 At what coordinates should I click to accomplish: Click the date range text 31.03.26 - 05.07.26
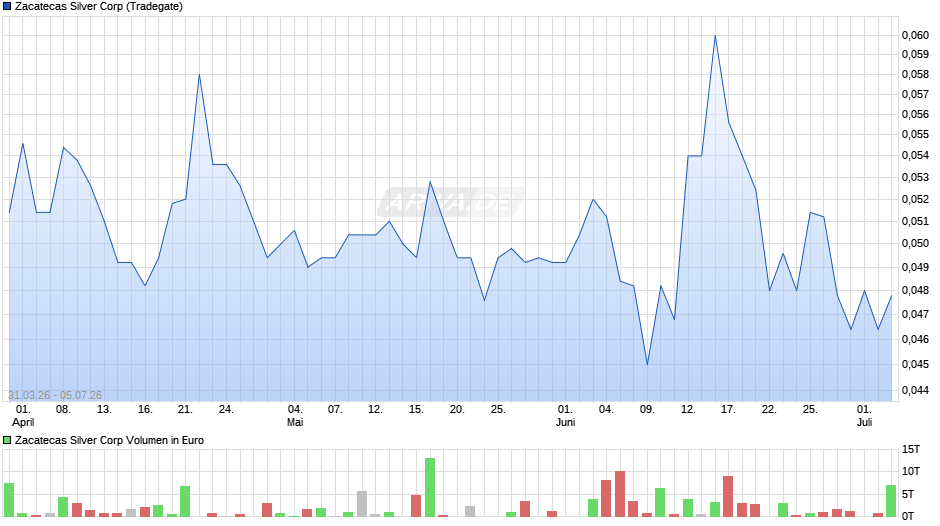(55, 395)
